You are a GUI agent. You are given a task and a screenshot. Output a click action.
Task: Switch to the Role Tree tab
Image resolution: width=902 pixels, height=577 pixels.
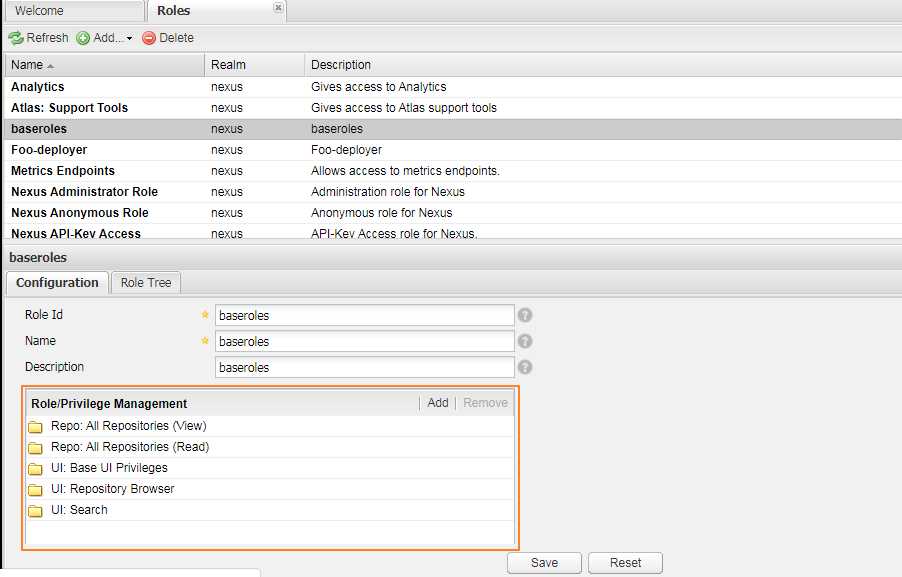point(146,282)
